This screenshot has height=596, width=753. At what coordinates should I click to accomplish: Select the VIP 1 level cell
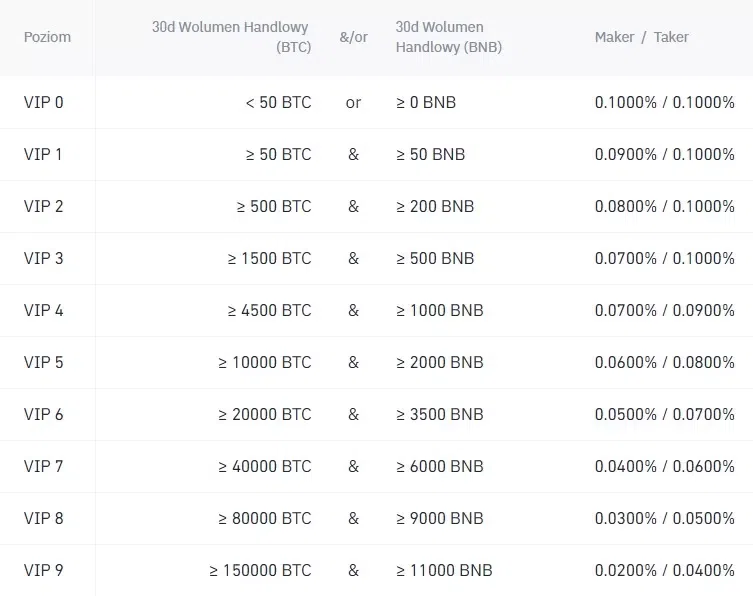(44, 154)
